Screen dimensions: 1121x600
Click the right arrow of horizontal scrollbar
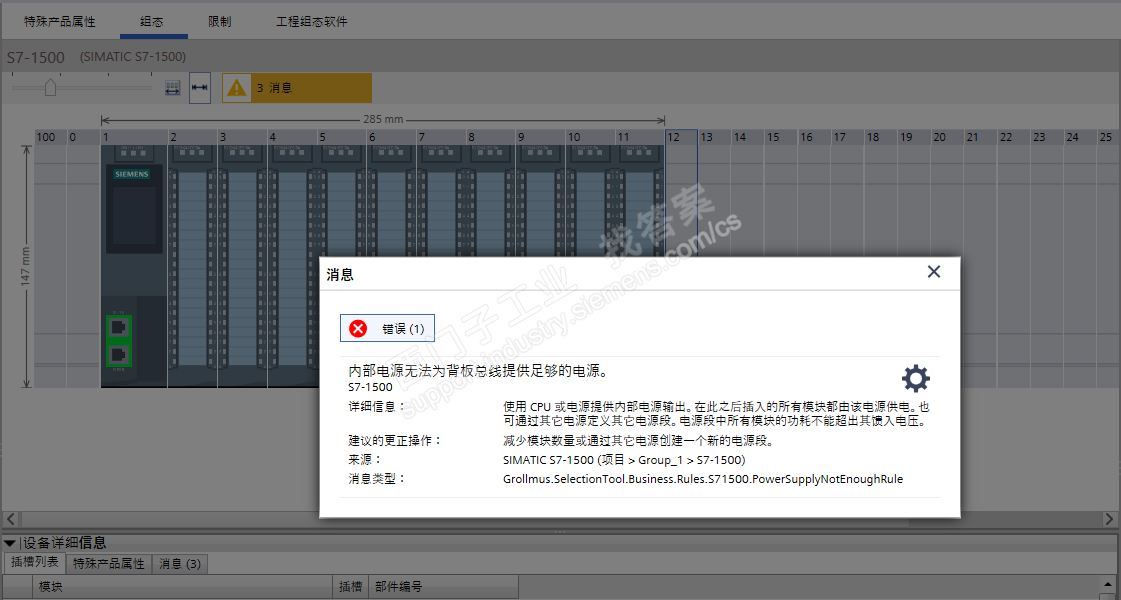coord(1110,518)
